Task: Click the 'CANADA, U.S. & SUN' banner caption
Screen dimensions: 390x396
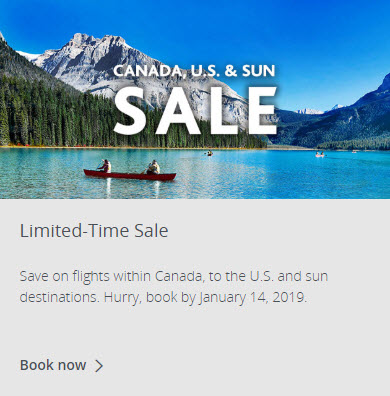Action: (x=194, y=71)
